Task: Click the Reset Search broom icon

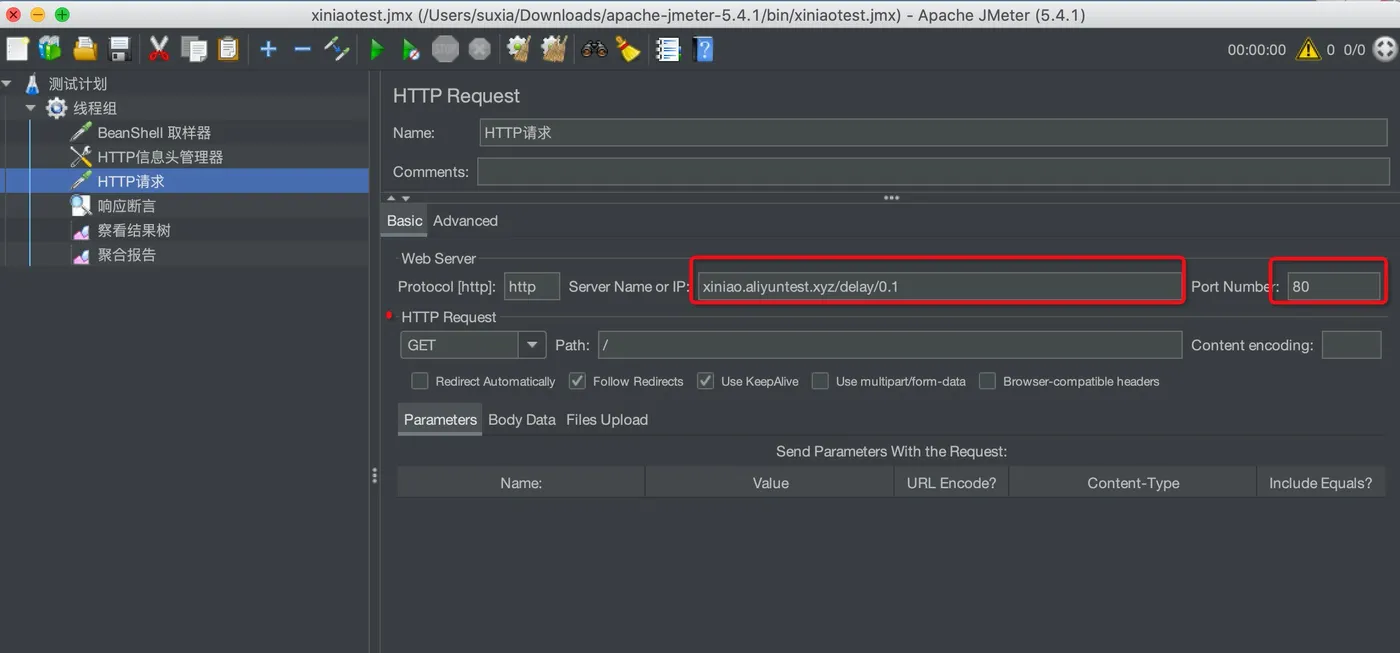Action: (628, 48)
